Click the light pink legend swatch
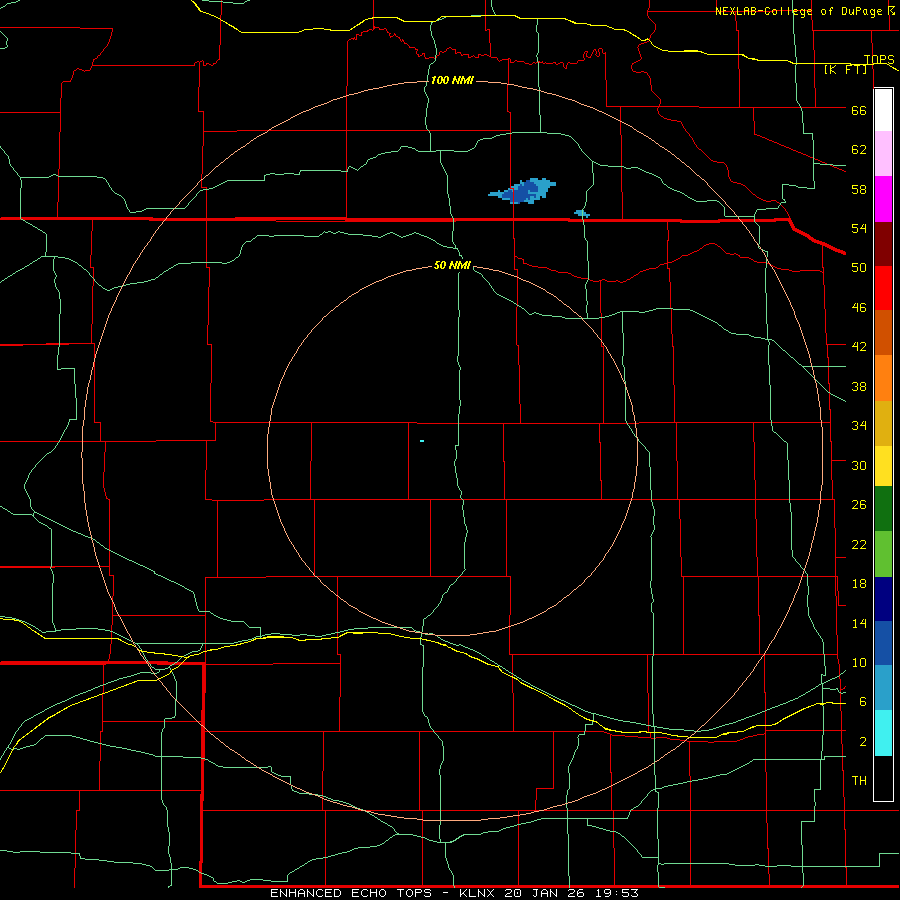Image resolution: width=900 pixels, height=900 pixels. pos(883,154)
